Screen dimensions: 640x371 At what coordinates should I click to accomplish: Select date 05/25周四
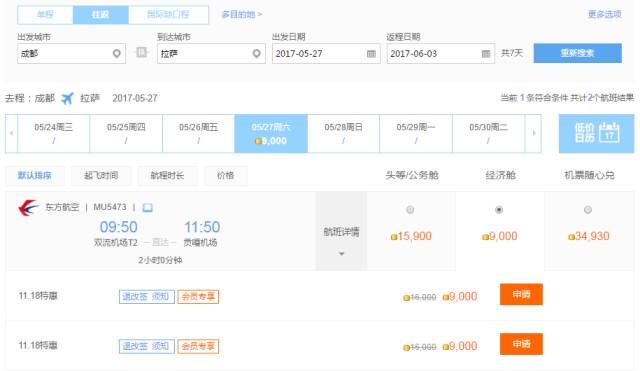coord(126,133)
